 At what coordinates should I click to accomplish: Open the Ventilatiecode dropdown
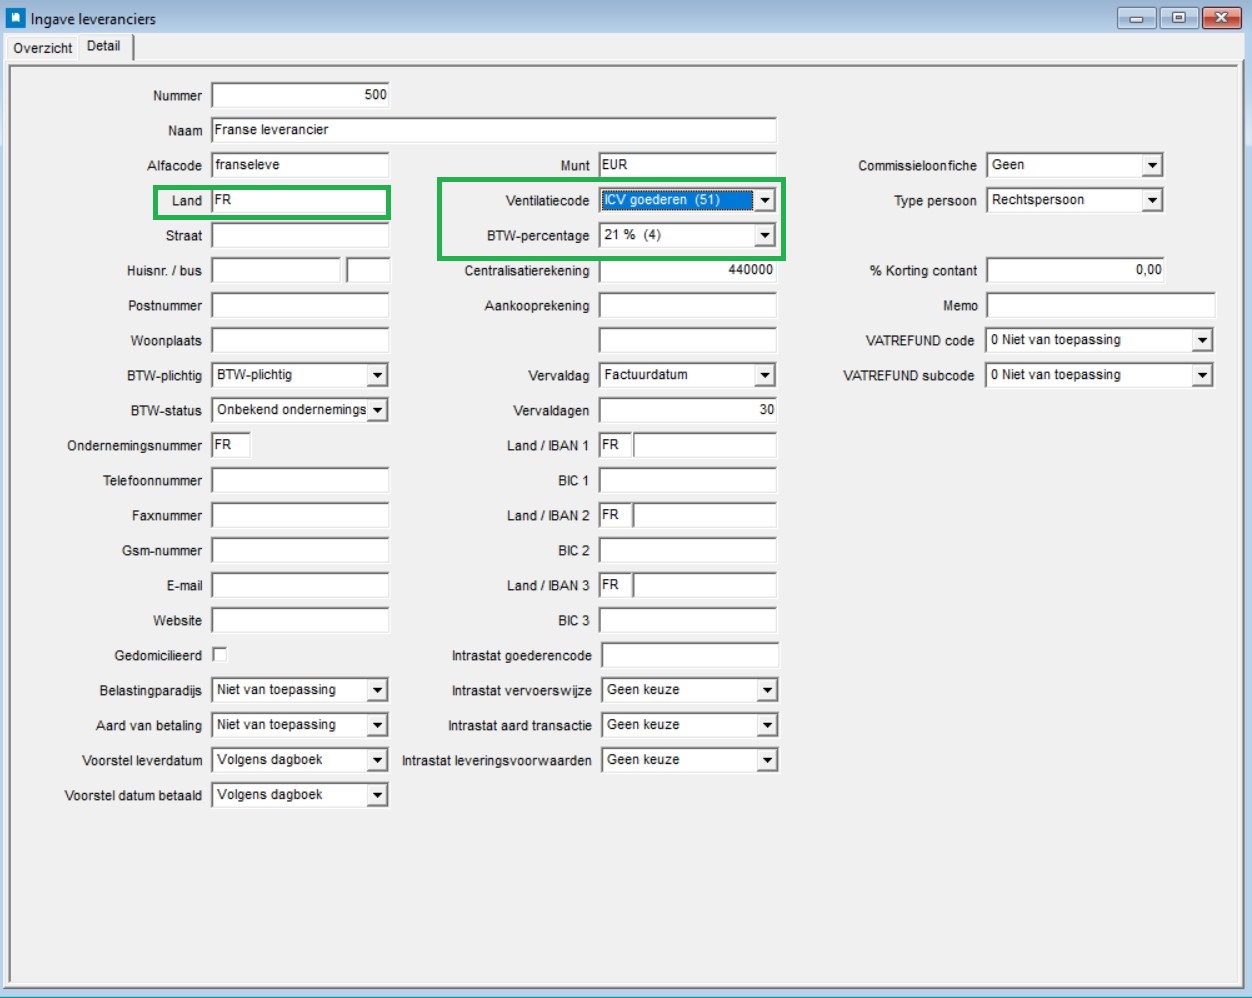(764, 200)
